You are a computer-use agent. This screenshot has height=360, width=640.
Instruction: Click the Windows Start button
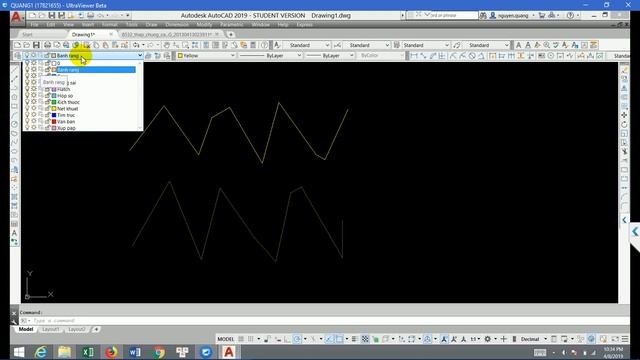tap(18, 352)
